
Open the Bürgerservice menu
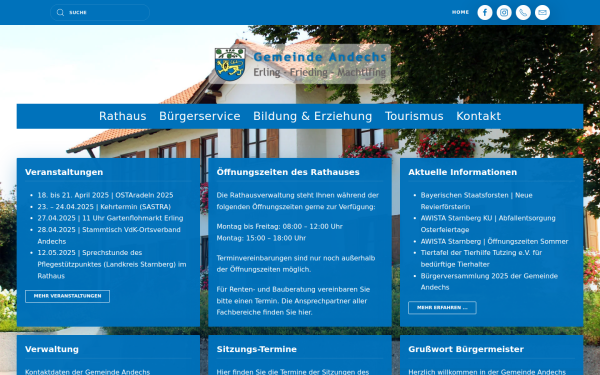pyautogui.click(x=200, y=116)
